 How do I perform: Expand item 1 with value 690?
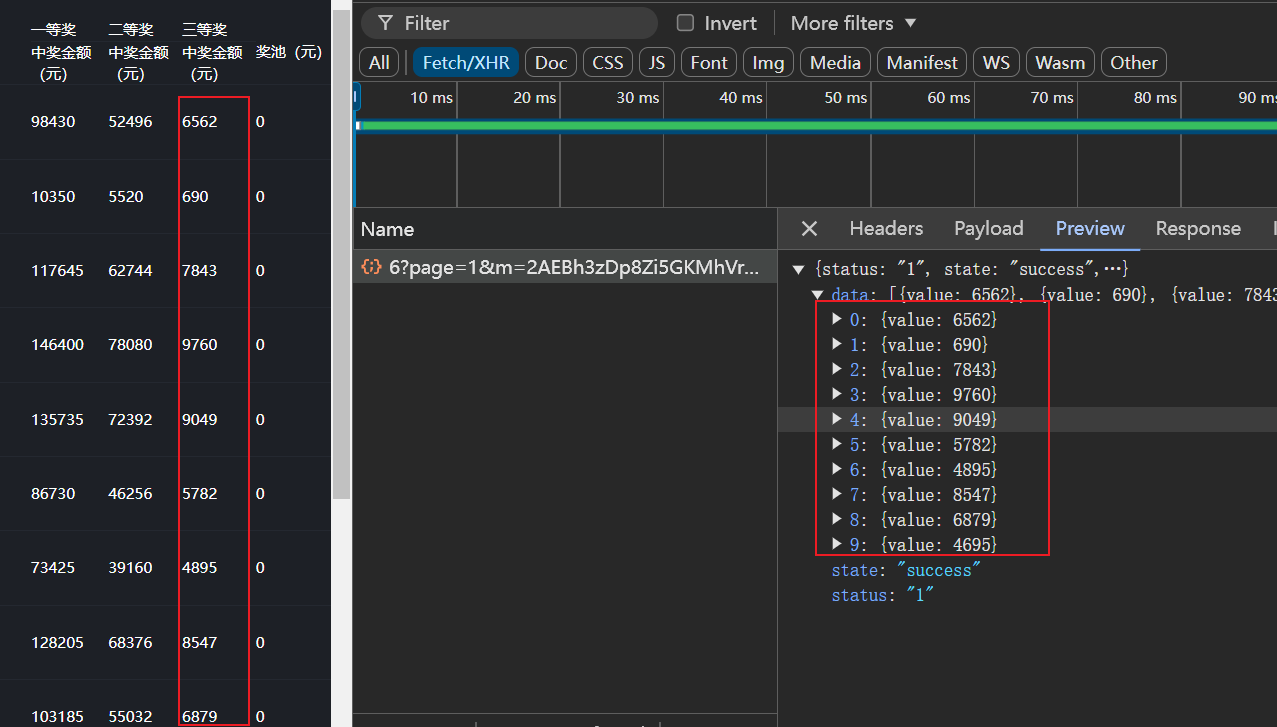click(x=837, y=344)
